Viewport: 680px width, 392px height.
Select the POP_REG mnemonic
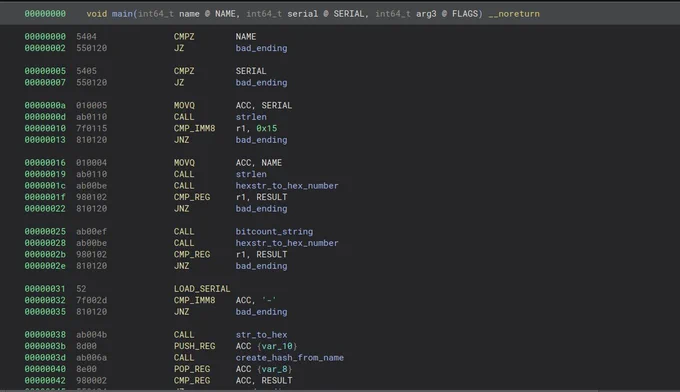192,369
